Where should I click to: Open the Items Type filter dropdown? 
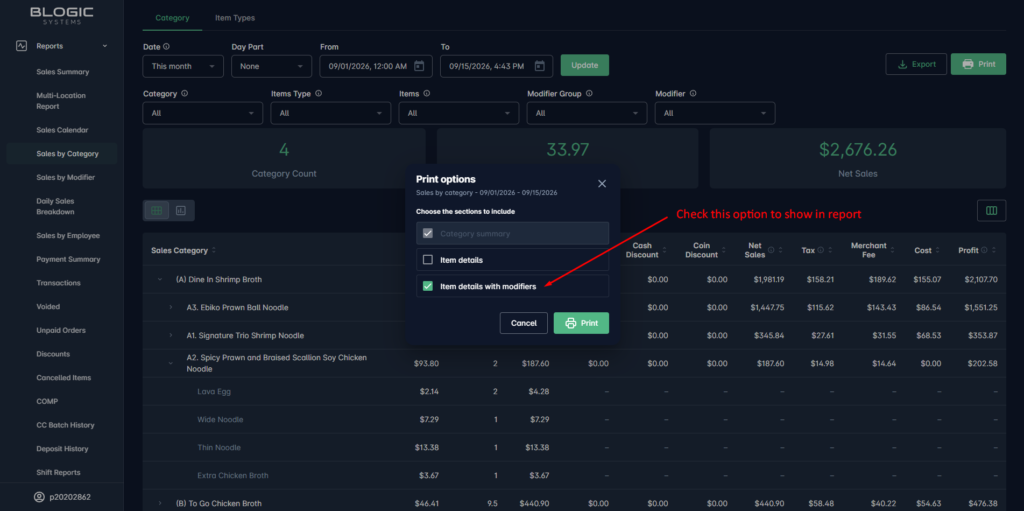pyautogui.click(x=331, y=113)
